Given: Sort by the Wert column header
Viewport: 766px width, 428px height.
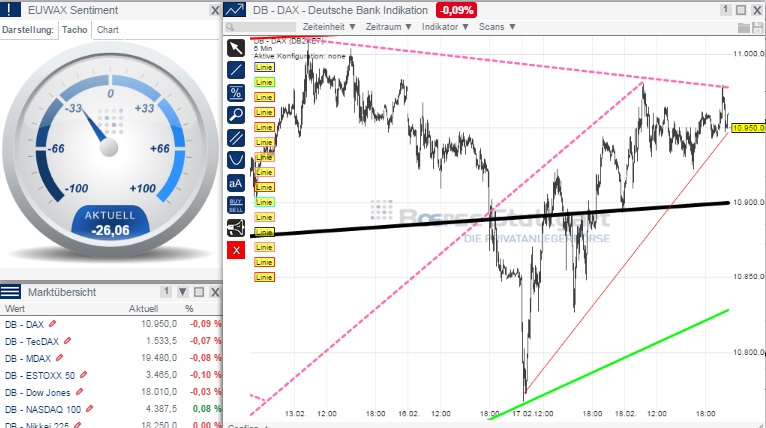Looking at the screenshot, I should point(15,309).
